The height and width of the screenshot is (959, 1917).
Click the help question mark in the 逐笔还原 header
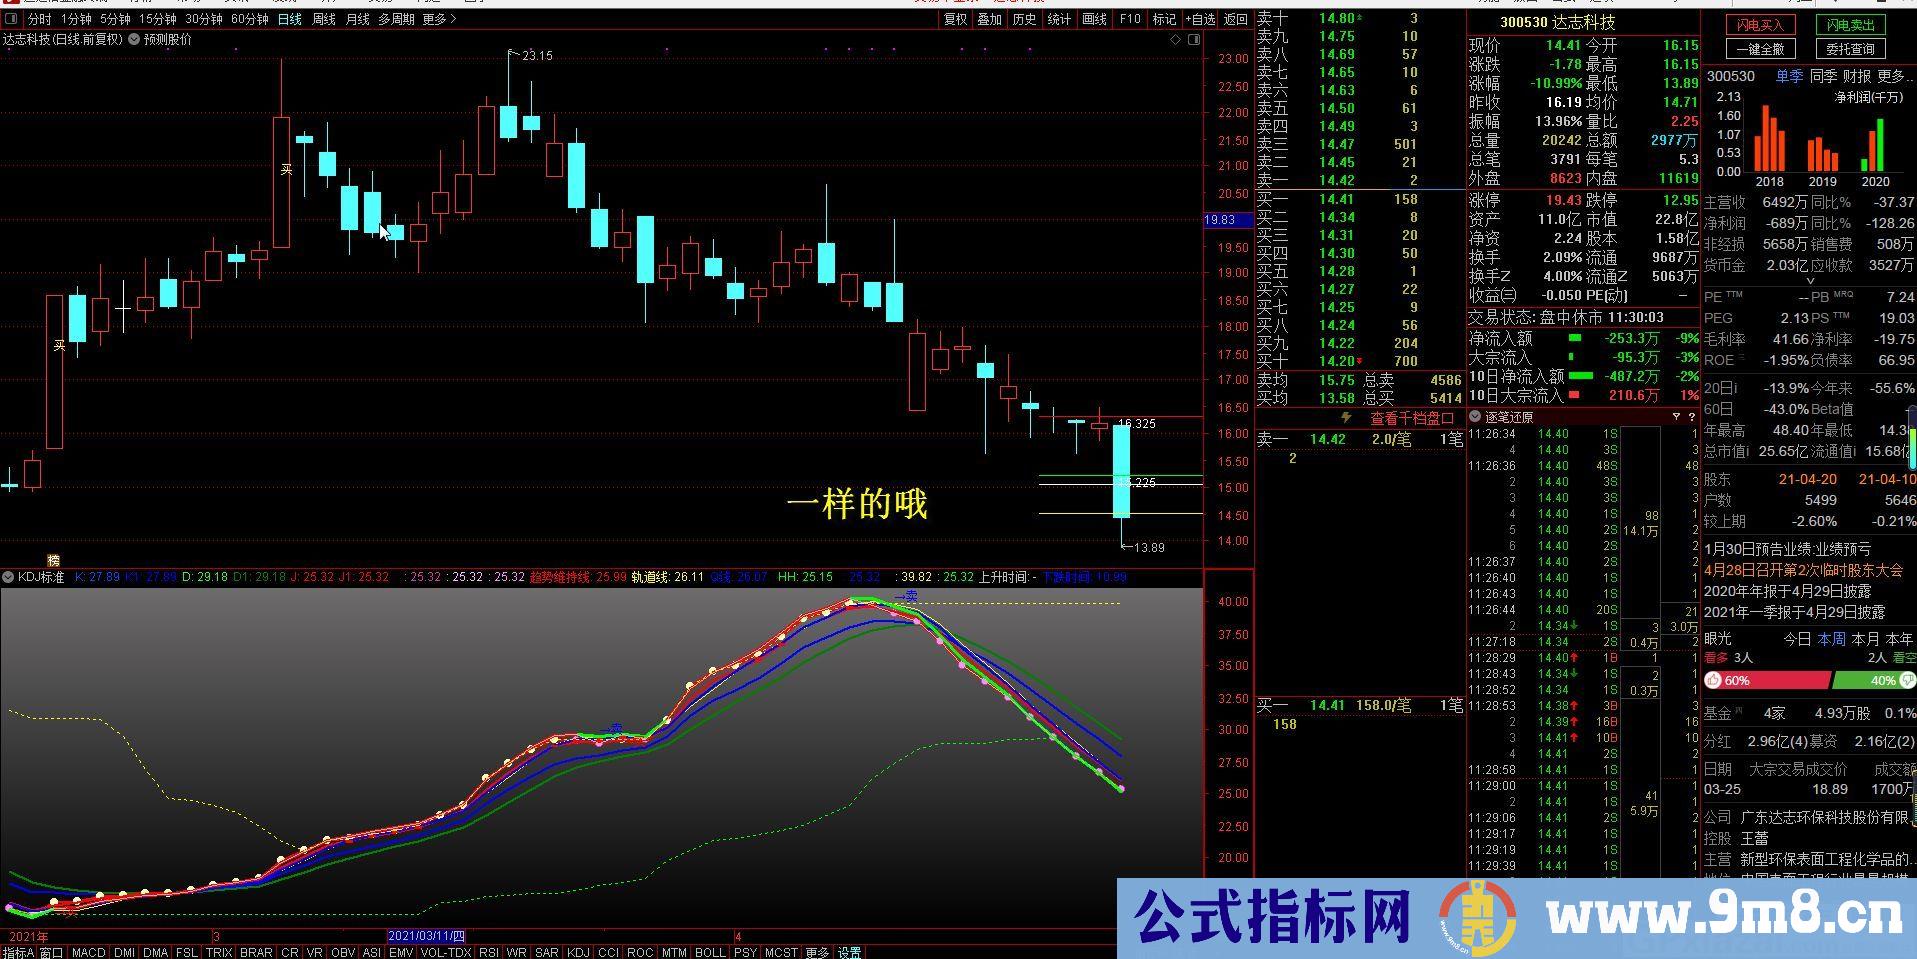[x=1691, y=417]
